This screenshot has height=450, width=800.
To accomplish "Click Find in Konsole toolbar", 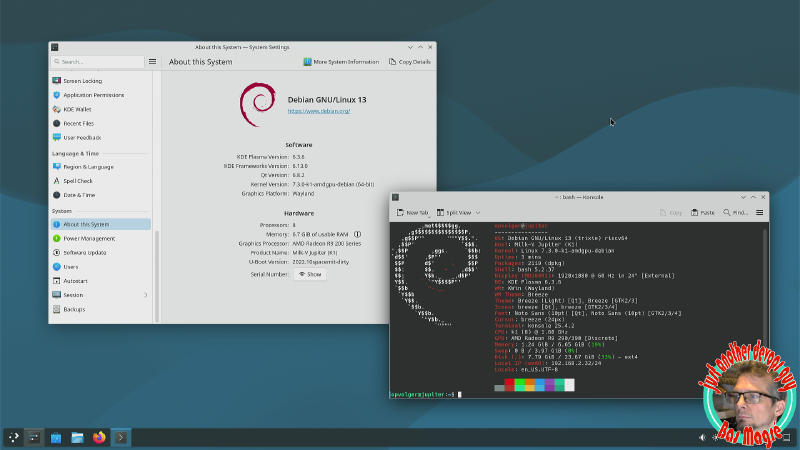I will (x=735, y=213).
